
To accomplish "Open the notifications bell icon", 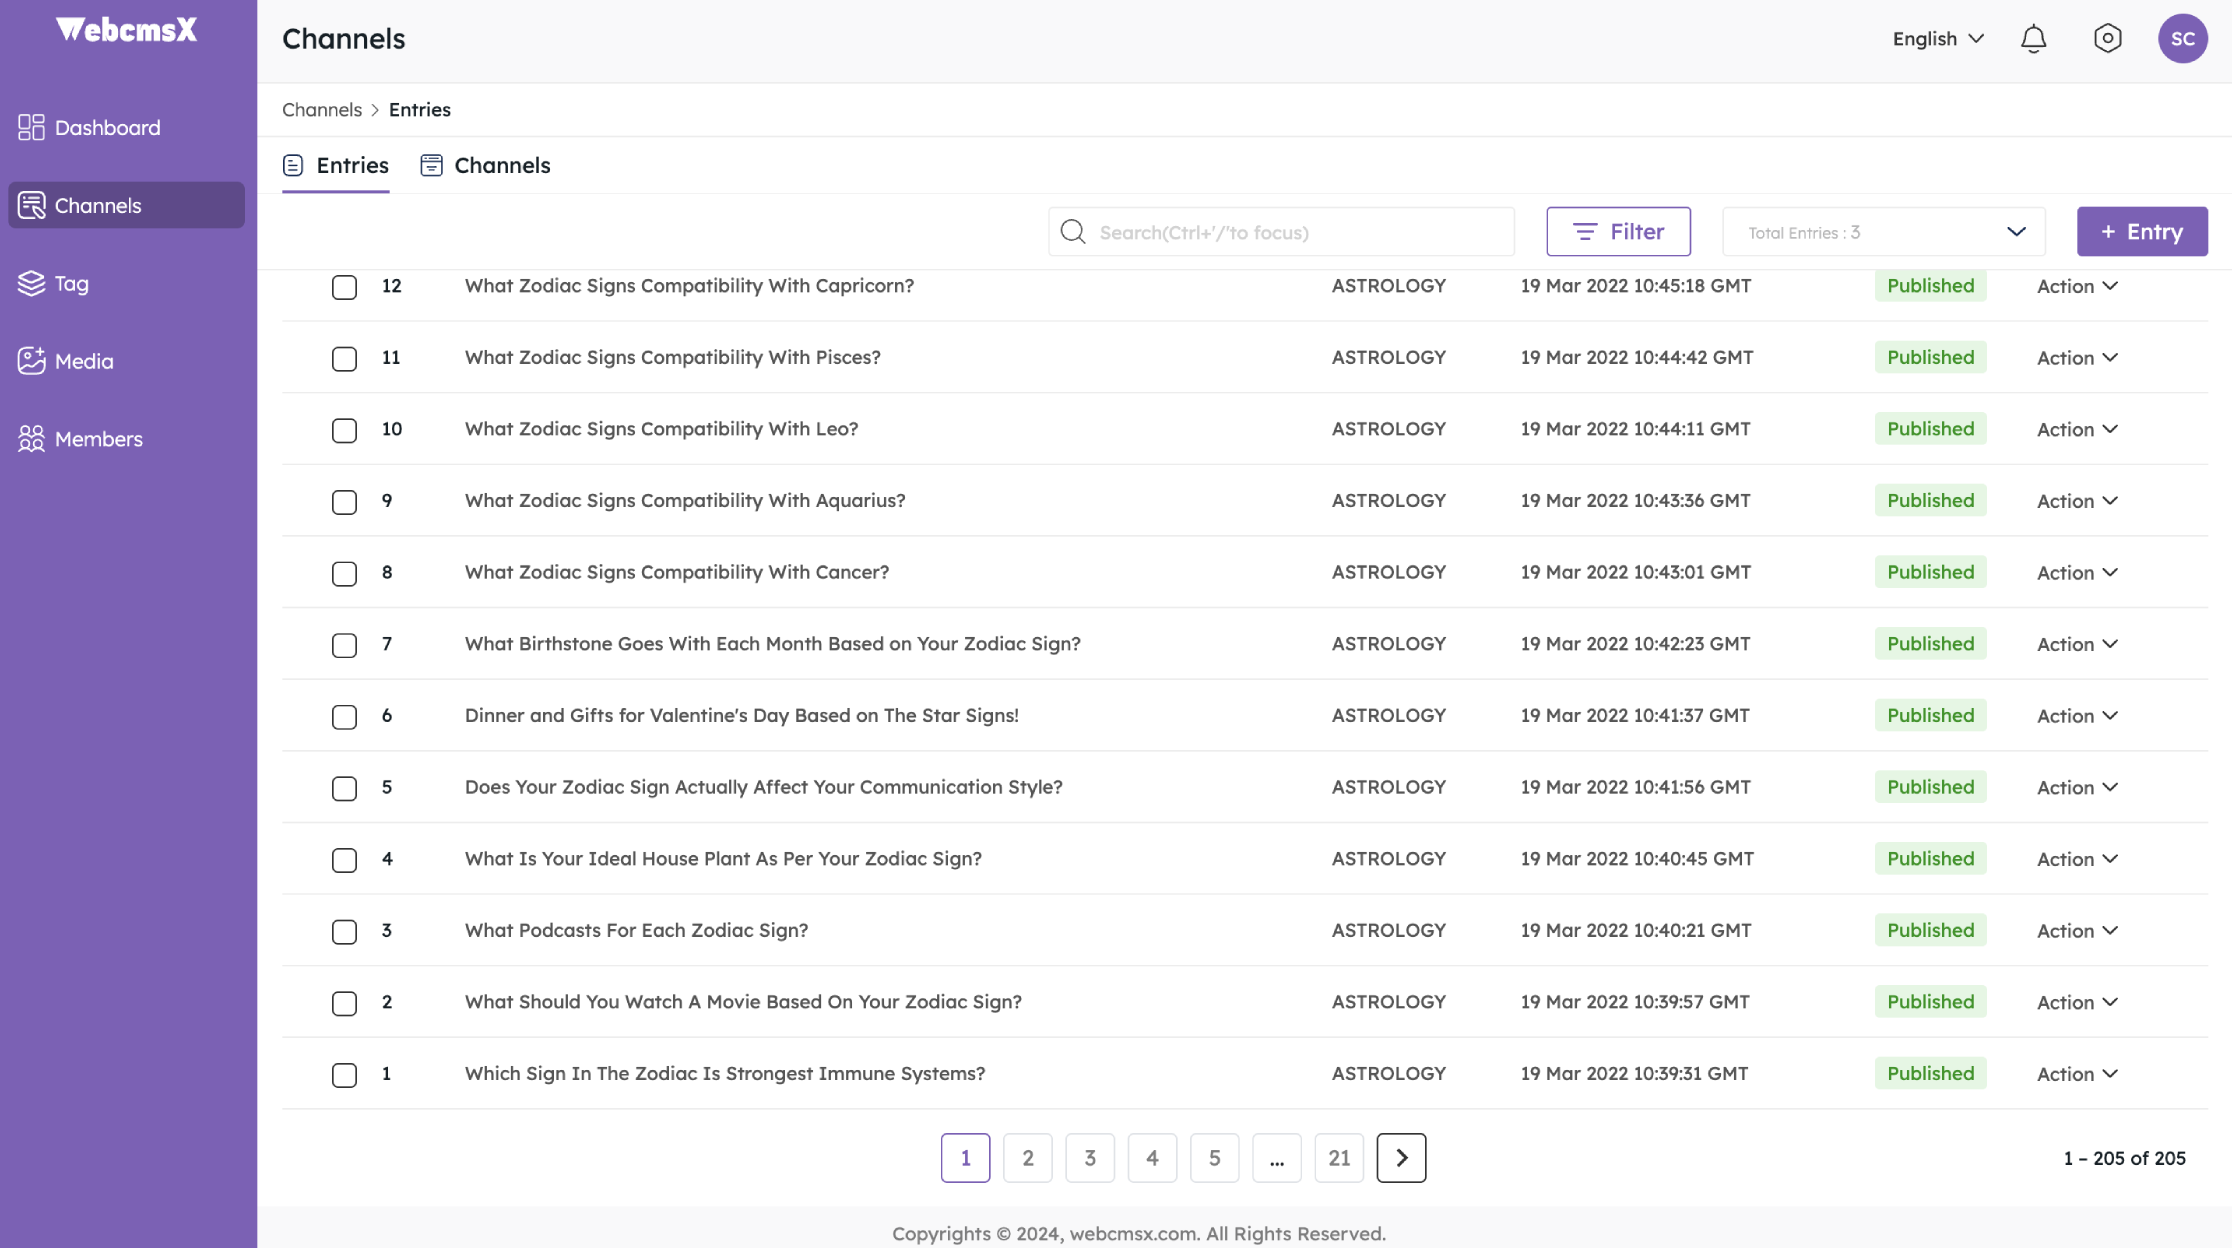I will pyautogui.click(x=2033, y=39).
